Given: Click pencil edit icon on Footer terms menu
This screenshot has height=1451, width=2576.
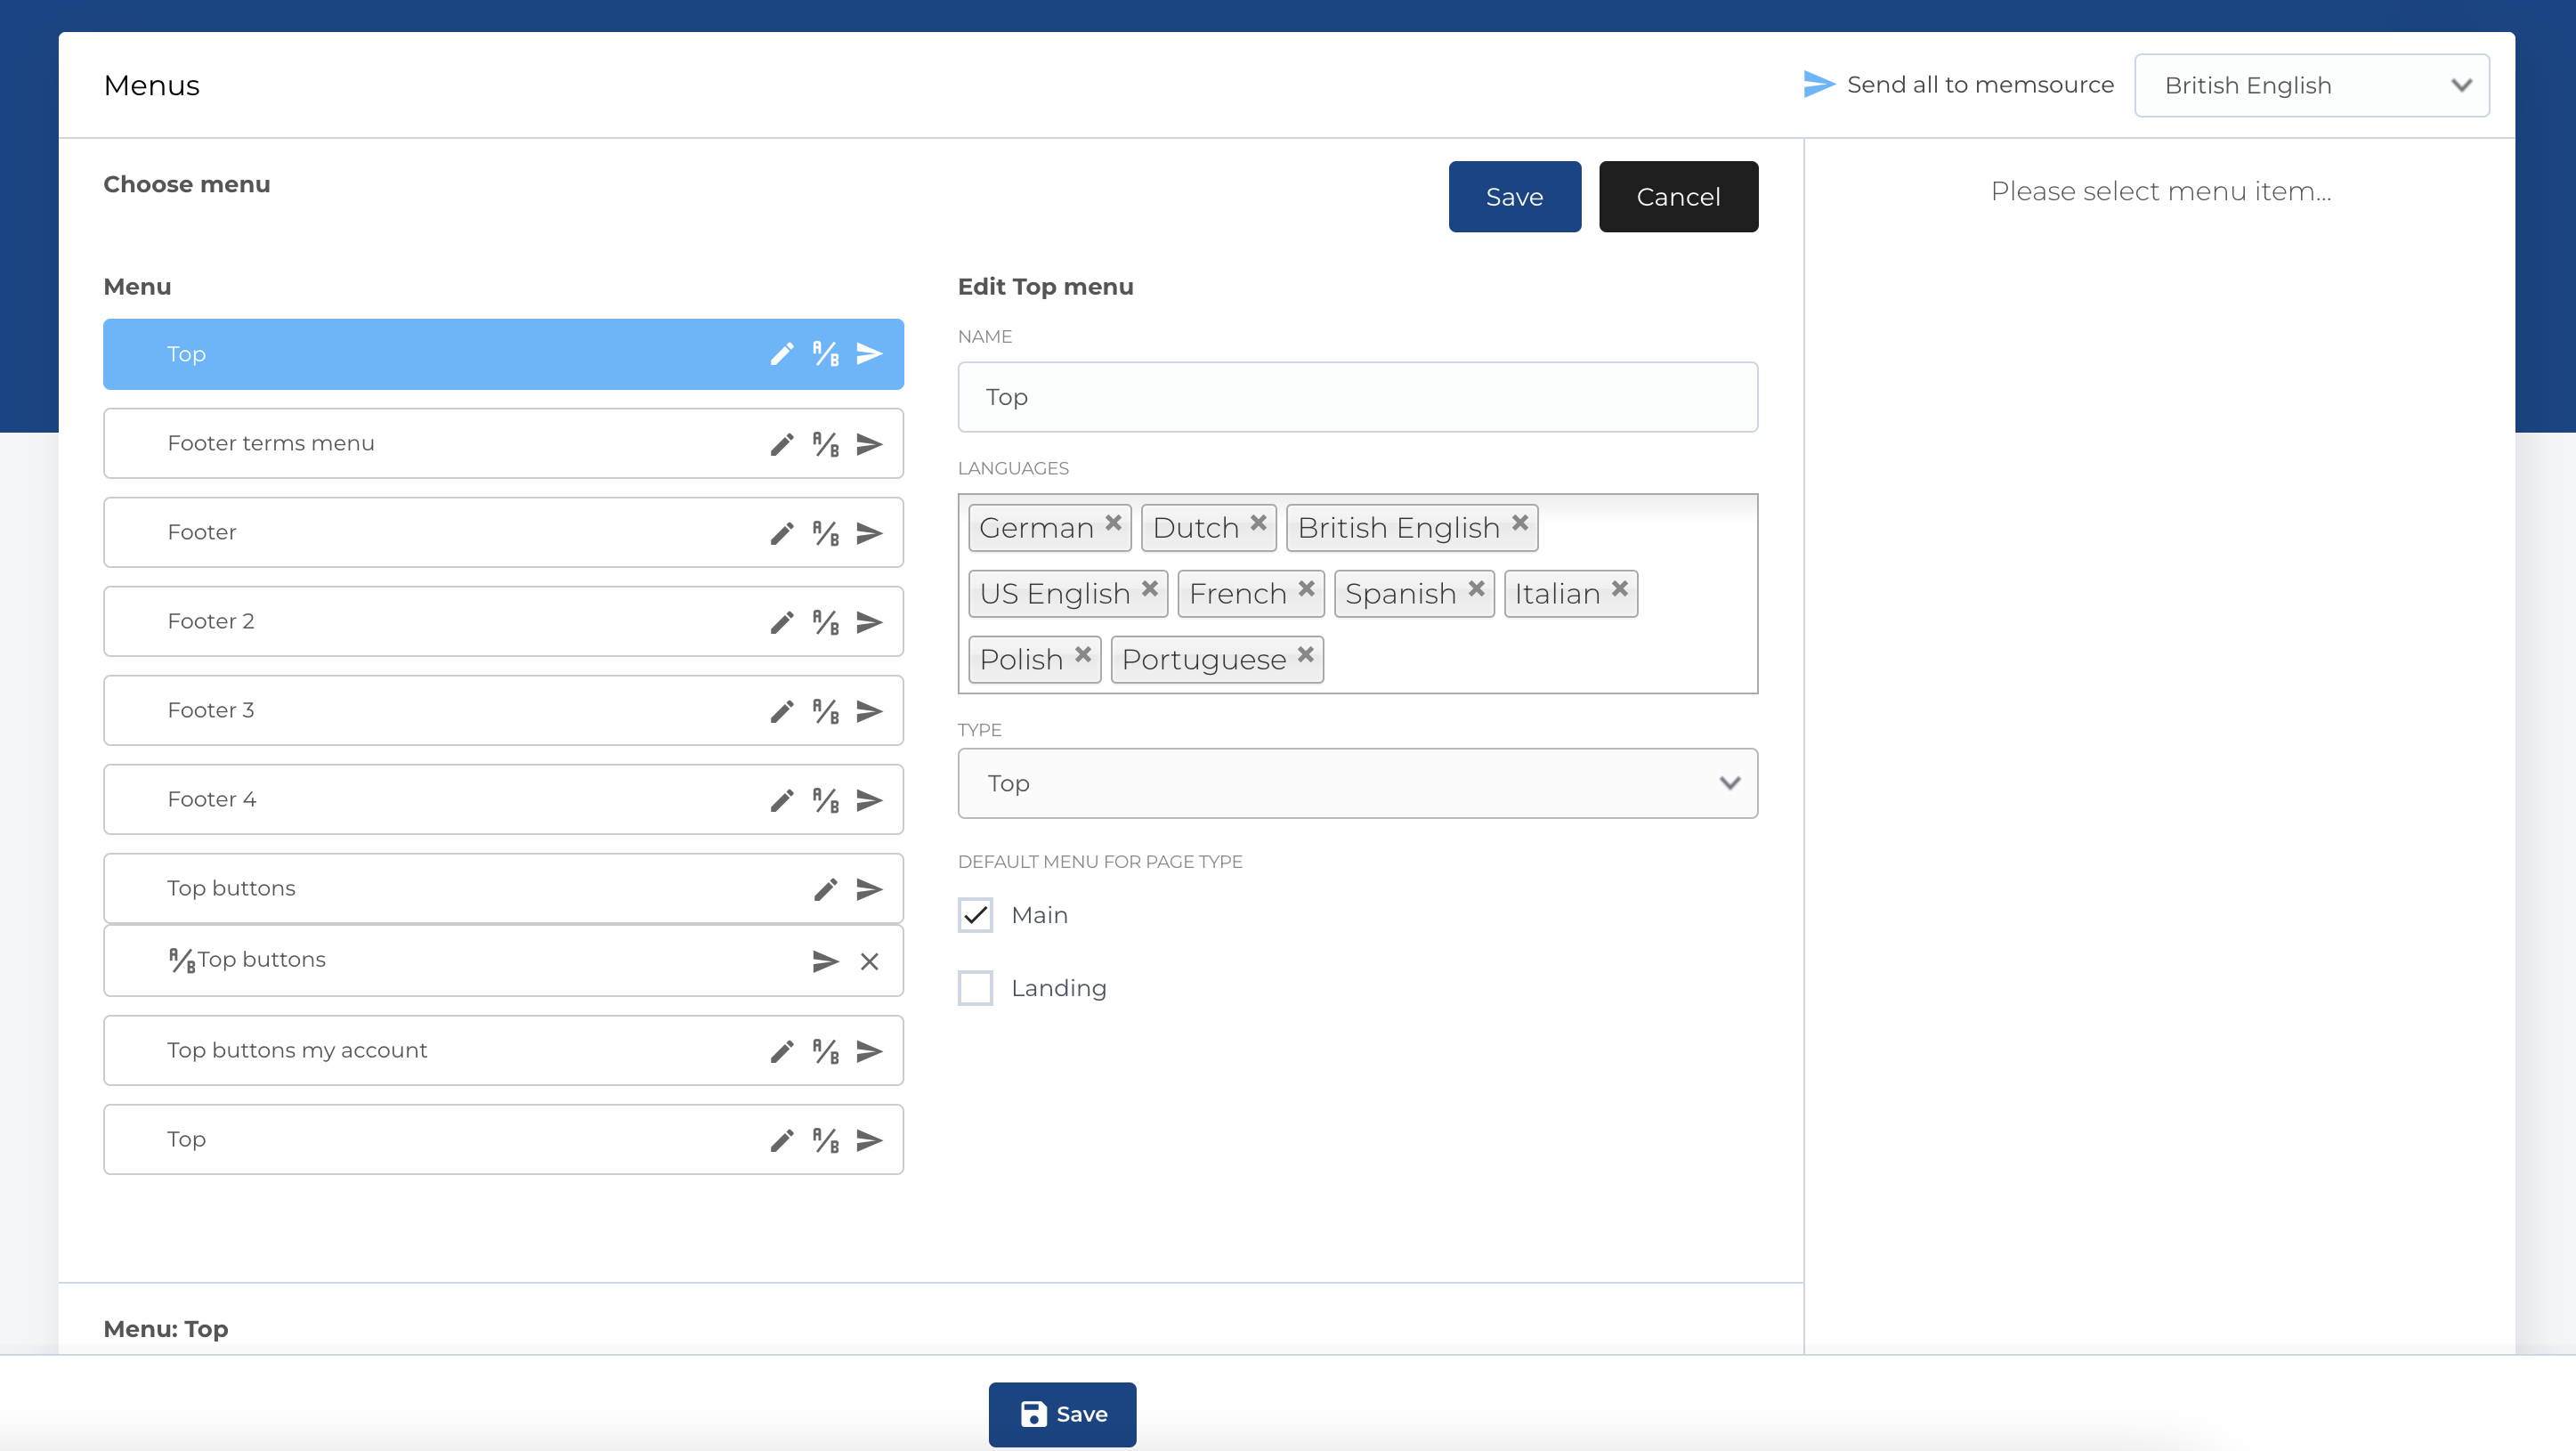Looking at the screenshot, I should (782, 444).
